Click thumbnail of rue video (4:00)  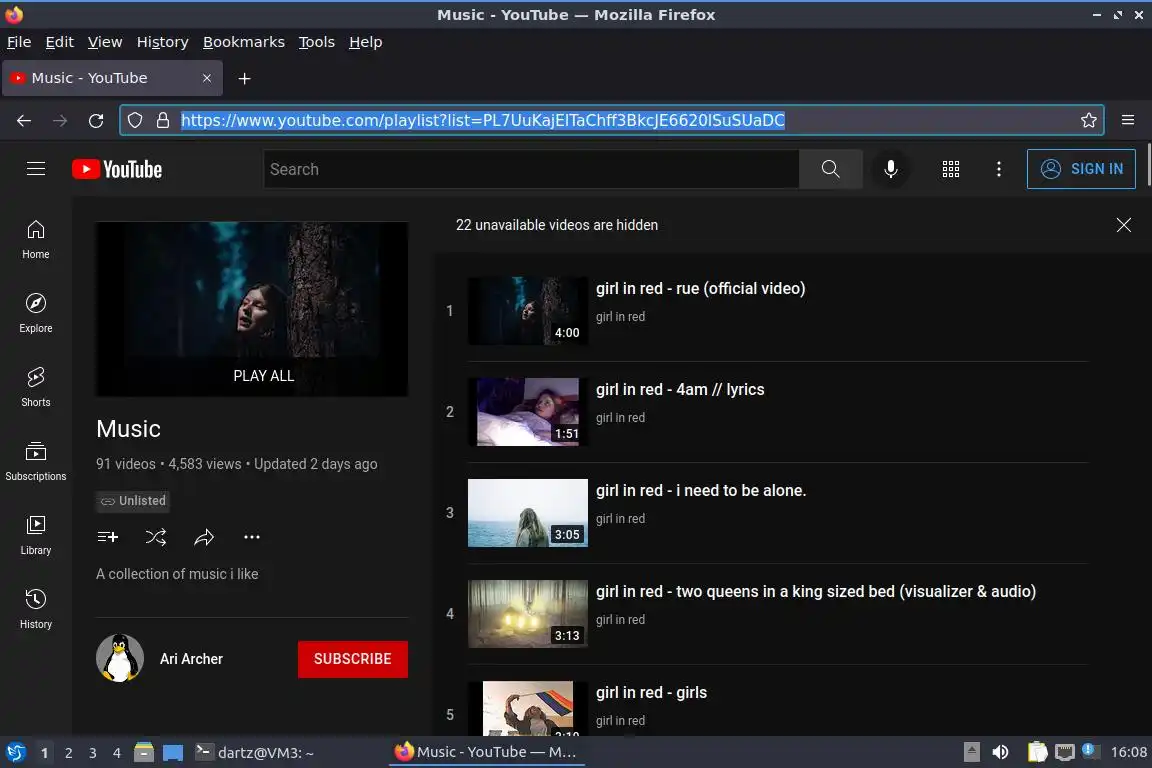[528, 311]
